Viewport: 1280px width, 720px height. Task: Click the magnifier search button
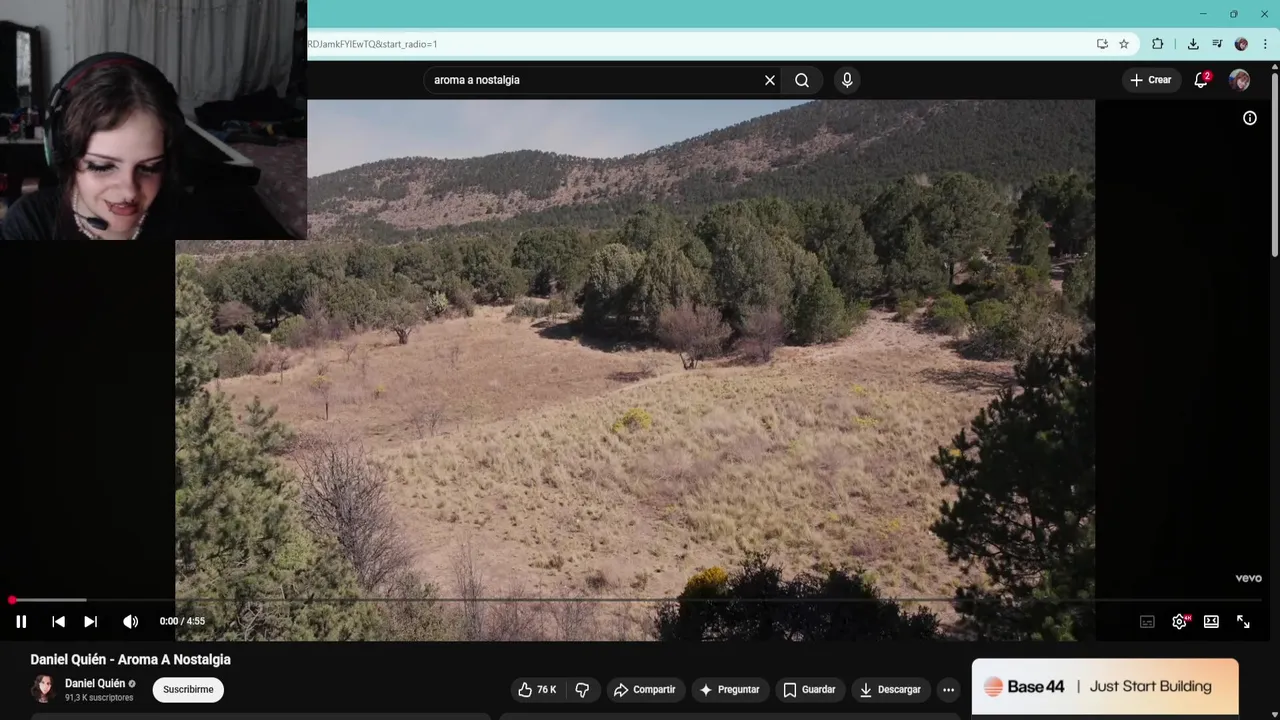[x=802, y=80]
